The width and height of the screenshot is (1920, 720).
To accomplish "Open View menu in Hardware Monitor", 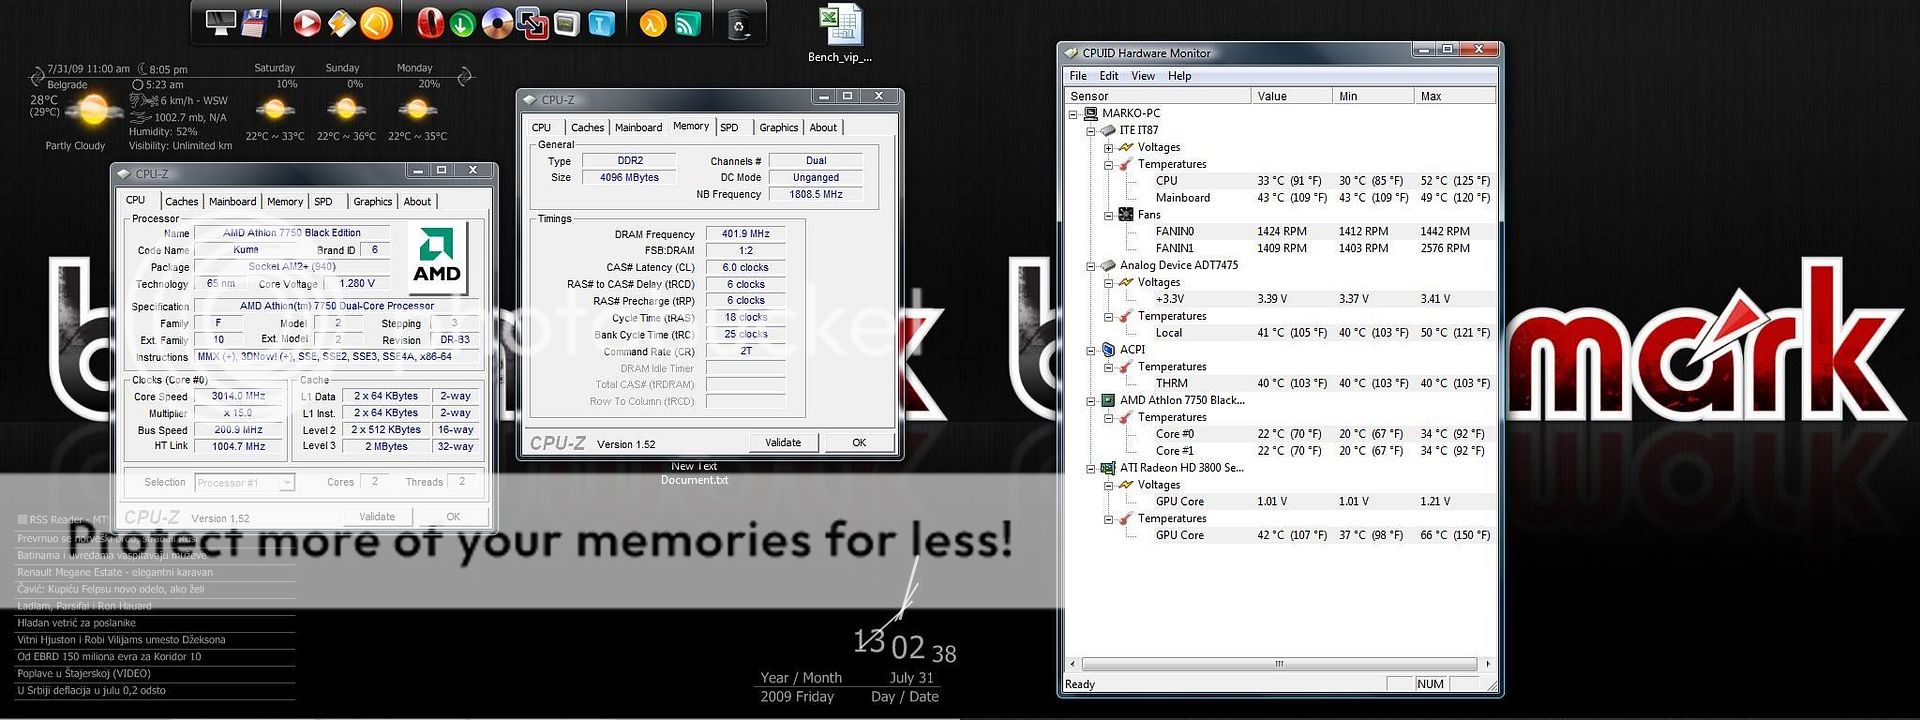I will (1143, 76).
